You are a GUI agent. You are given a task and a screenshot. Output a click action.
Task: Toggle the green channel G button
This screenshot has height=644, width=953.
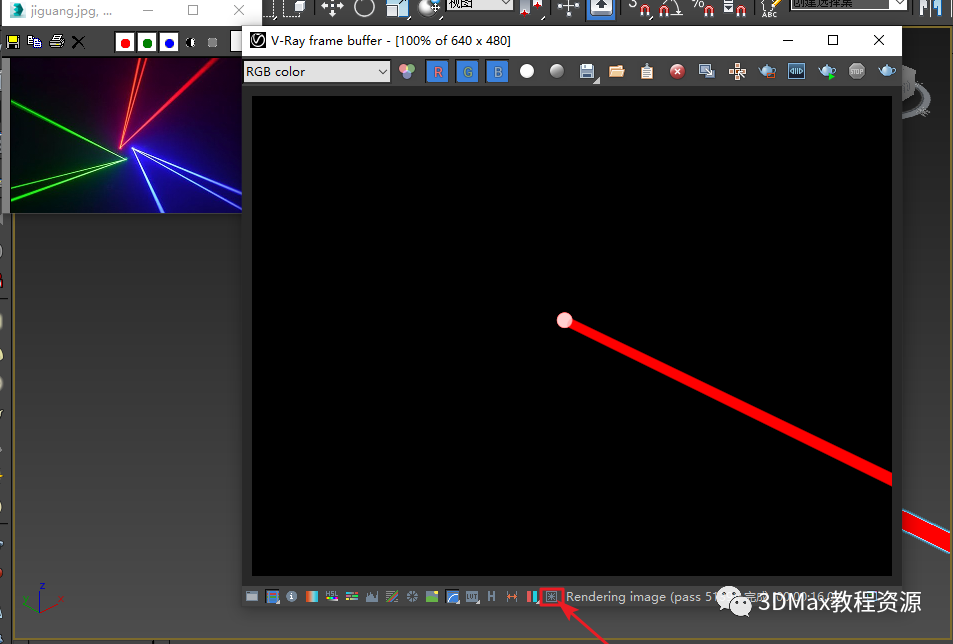[x=467, y=72]
